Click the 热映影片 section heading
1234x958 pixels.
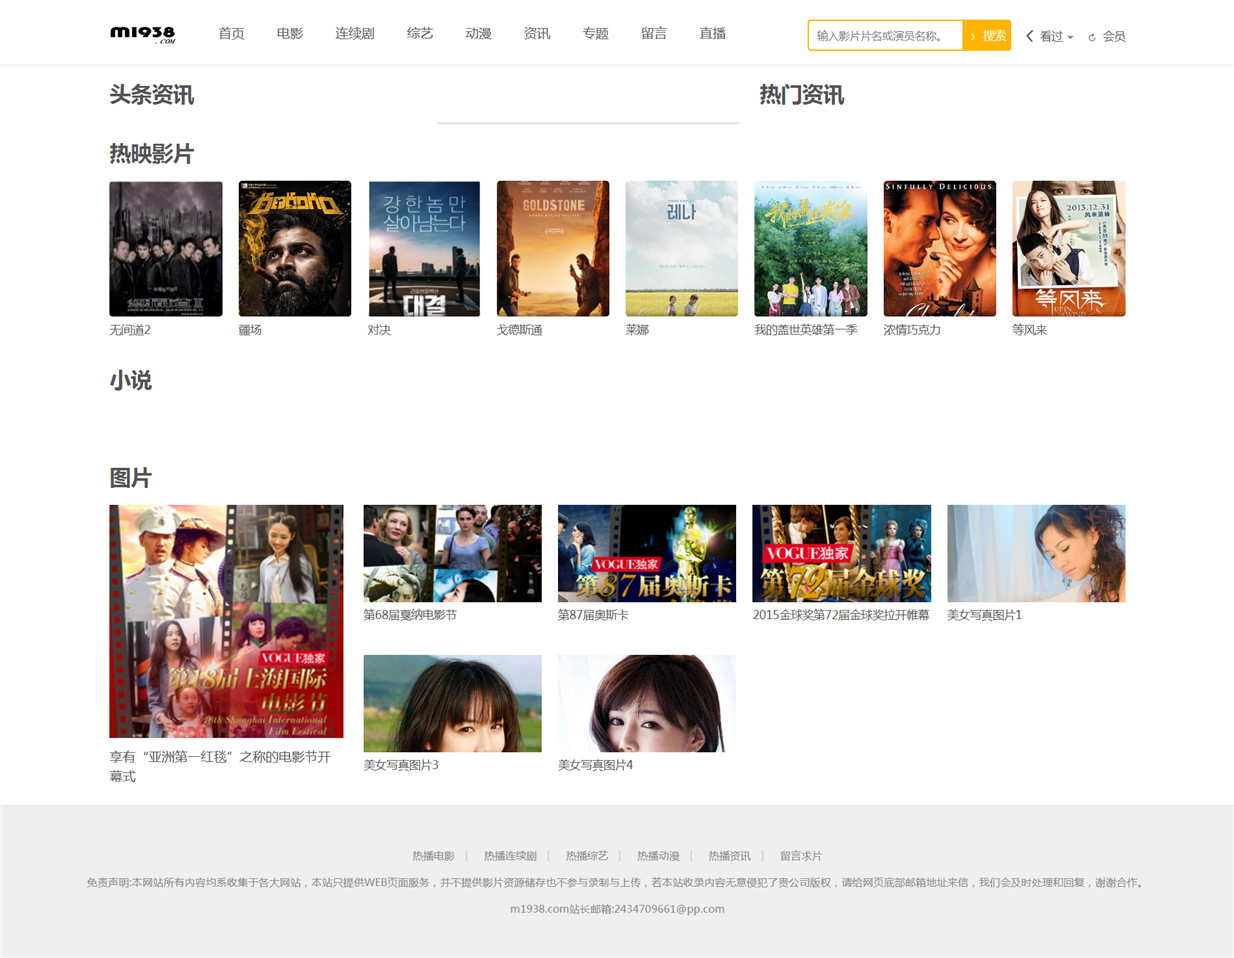click(x=152, y=154)
